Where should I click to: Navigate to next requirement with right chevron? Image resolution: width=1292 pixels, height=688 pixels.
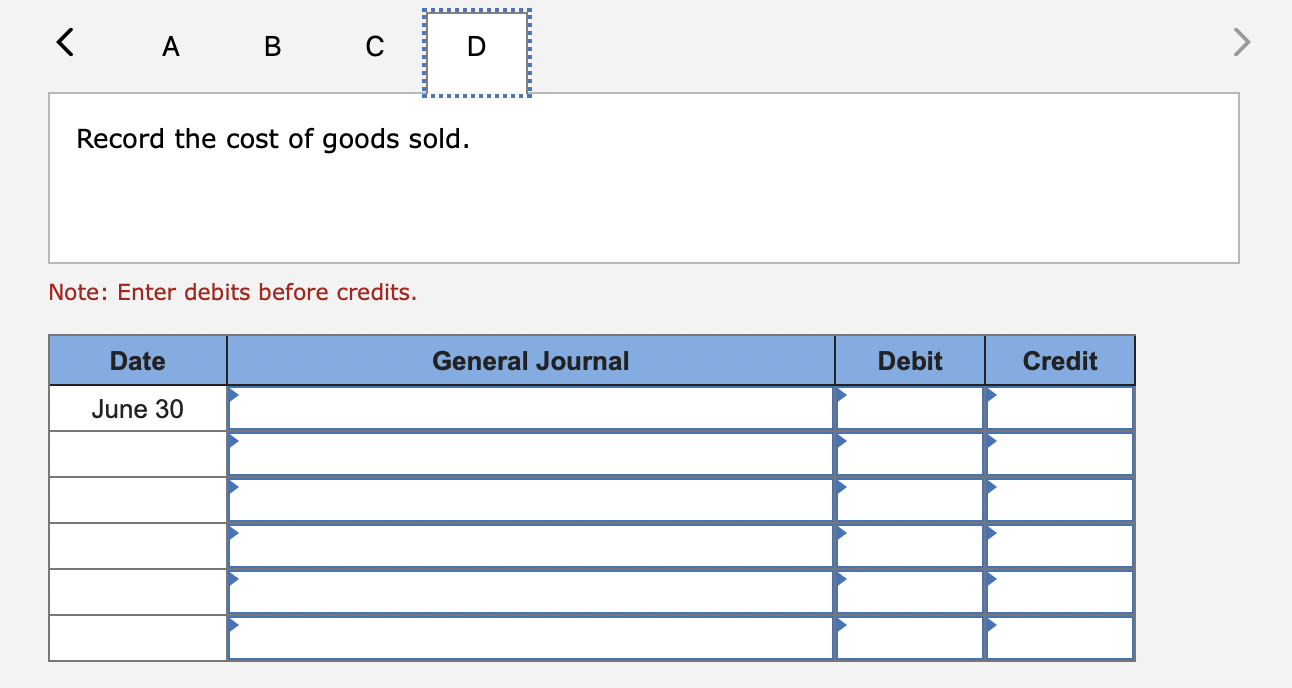click(1240, 42)
